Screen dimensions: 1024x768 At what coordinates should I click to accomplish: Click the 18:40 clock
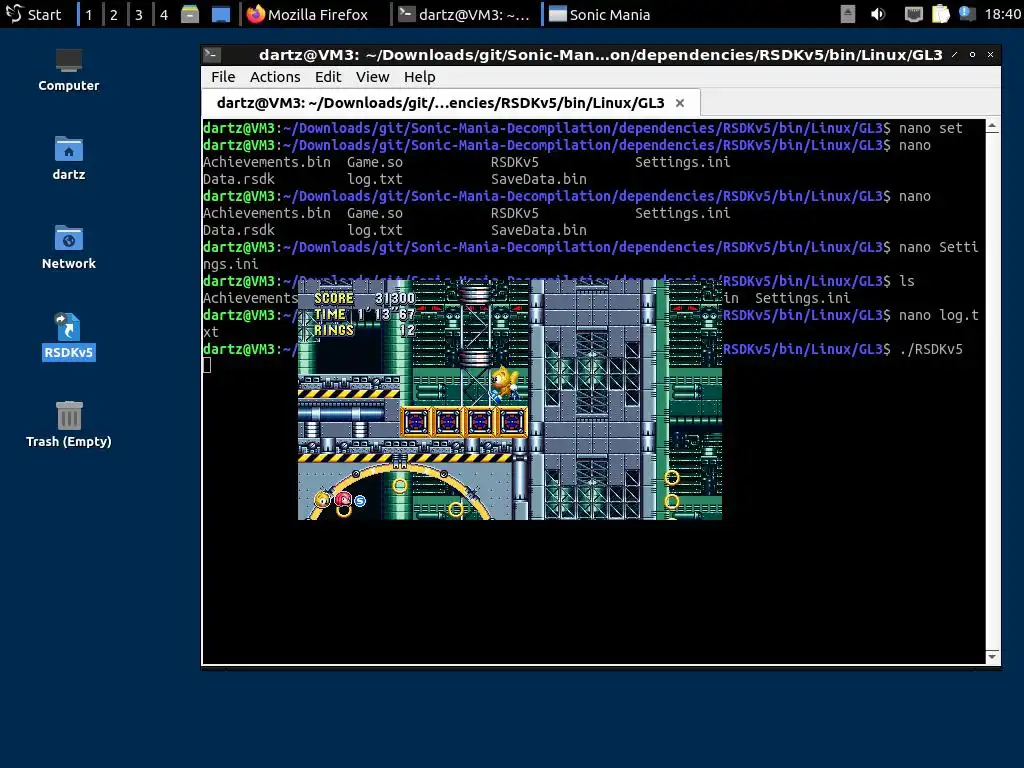(x=1002, y=14)
